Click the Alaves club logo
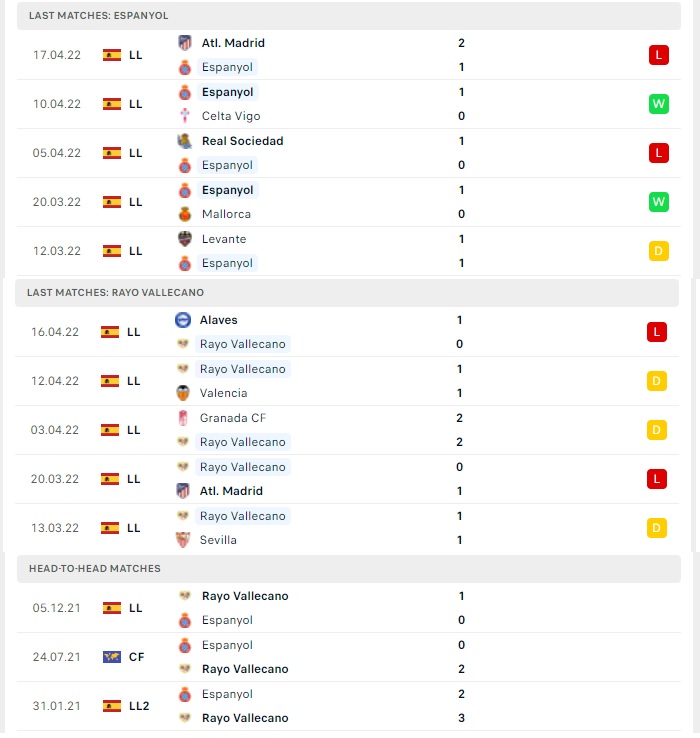 183,320
